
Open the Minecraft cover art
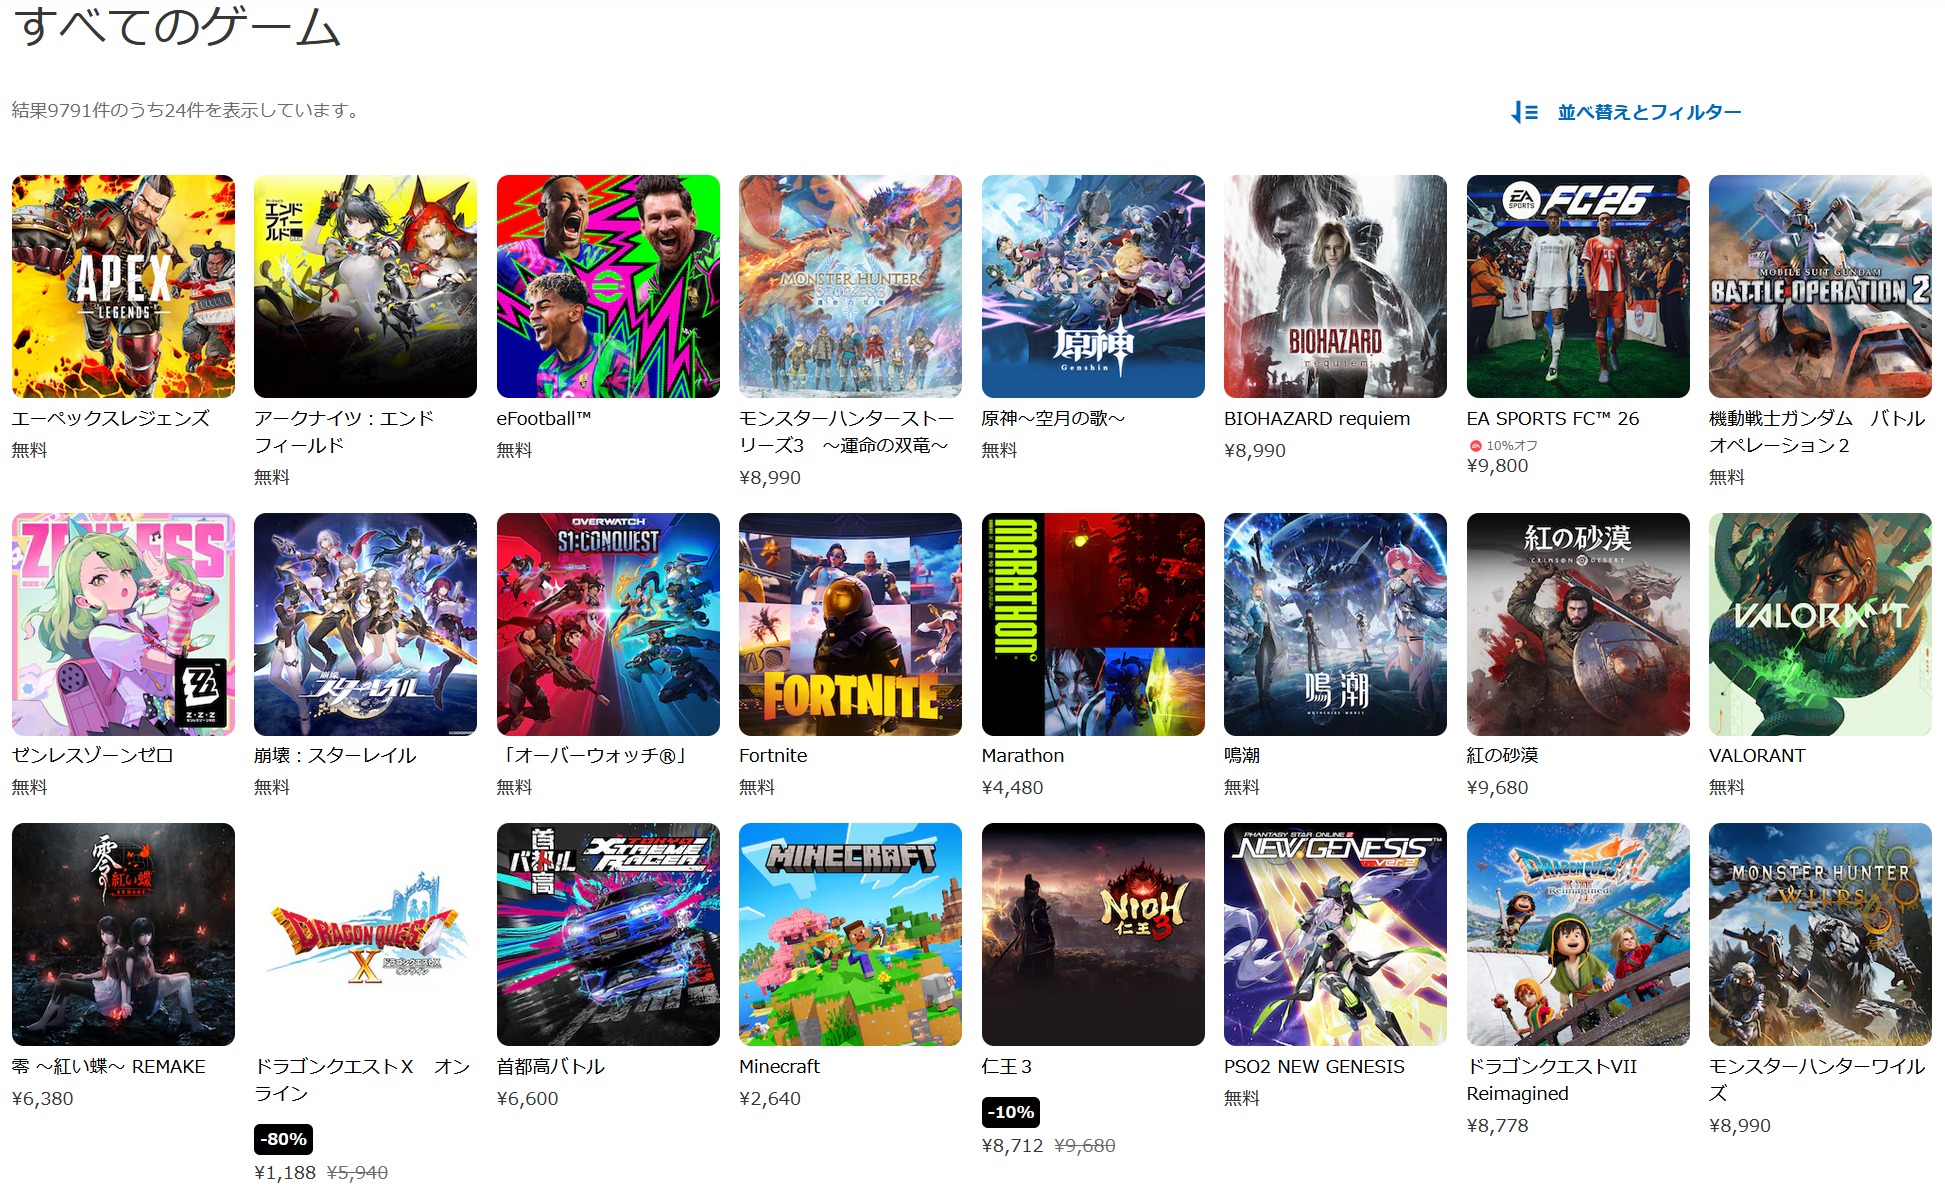[850, 934]
